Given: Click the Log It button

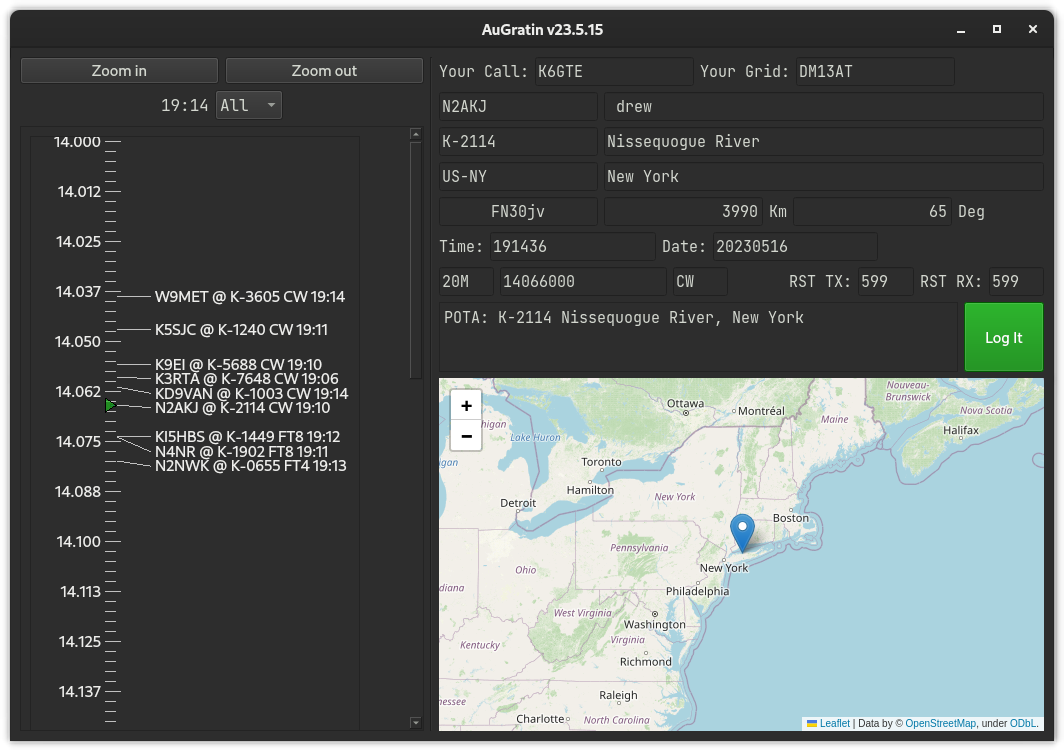Looking at the screenshot, I should pos(1004,337).
